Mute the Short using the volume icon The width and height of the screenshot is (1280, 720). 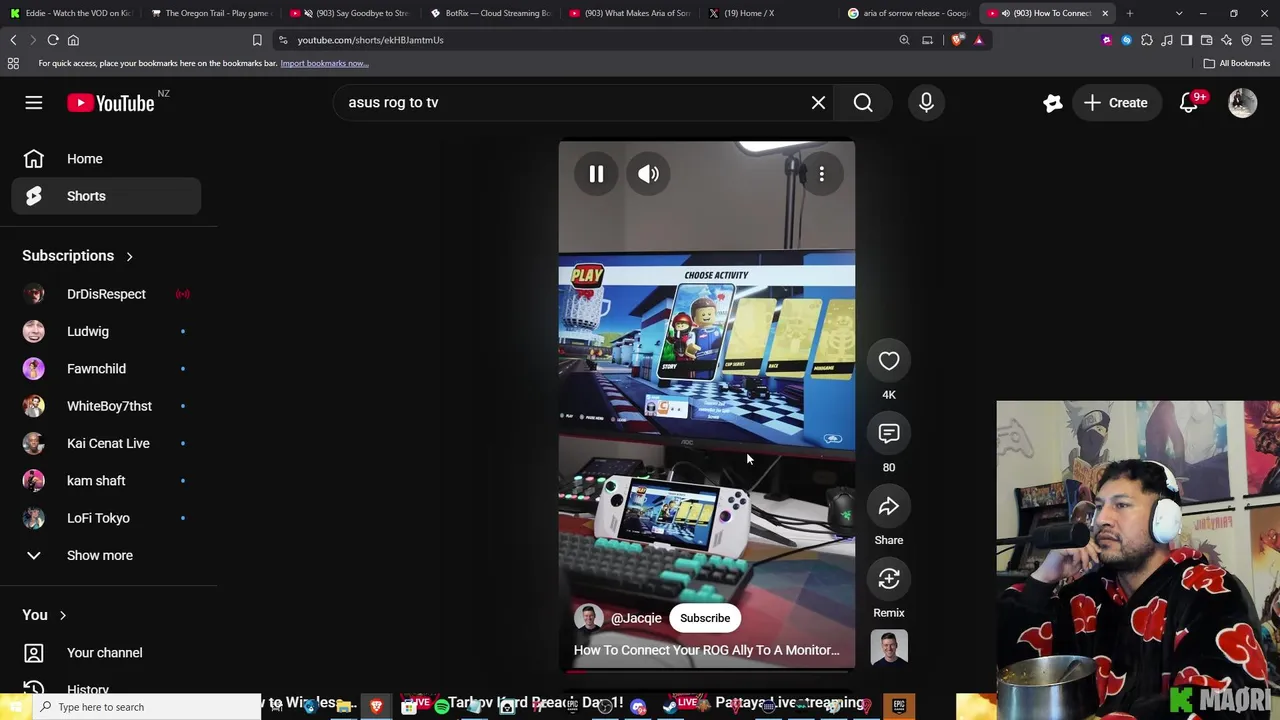649,174
